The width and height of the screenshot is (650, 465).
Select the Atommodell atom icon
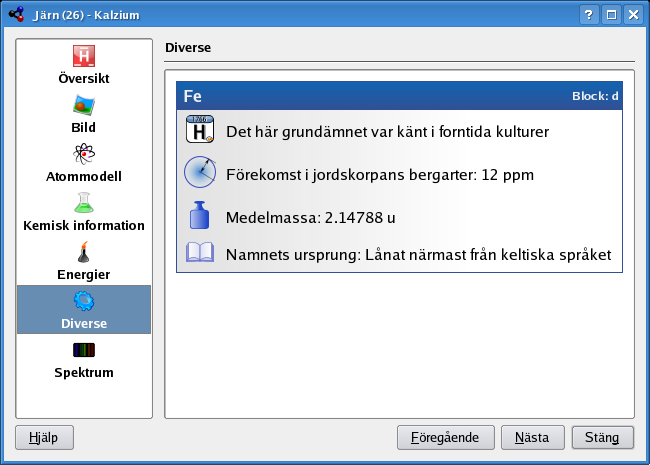point(84,154)
